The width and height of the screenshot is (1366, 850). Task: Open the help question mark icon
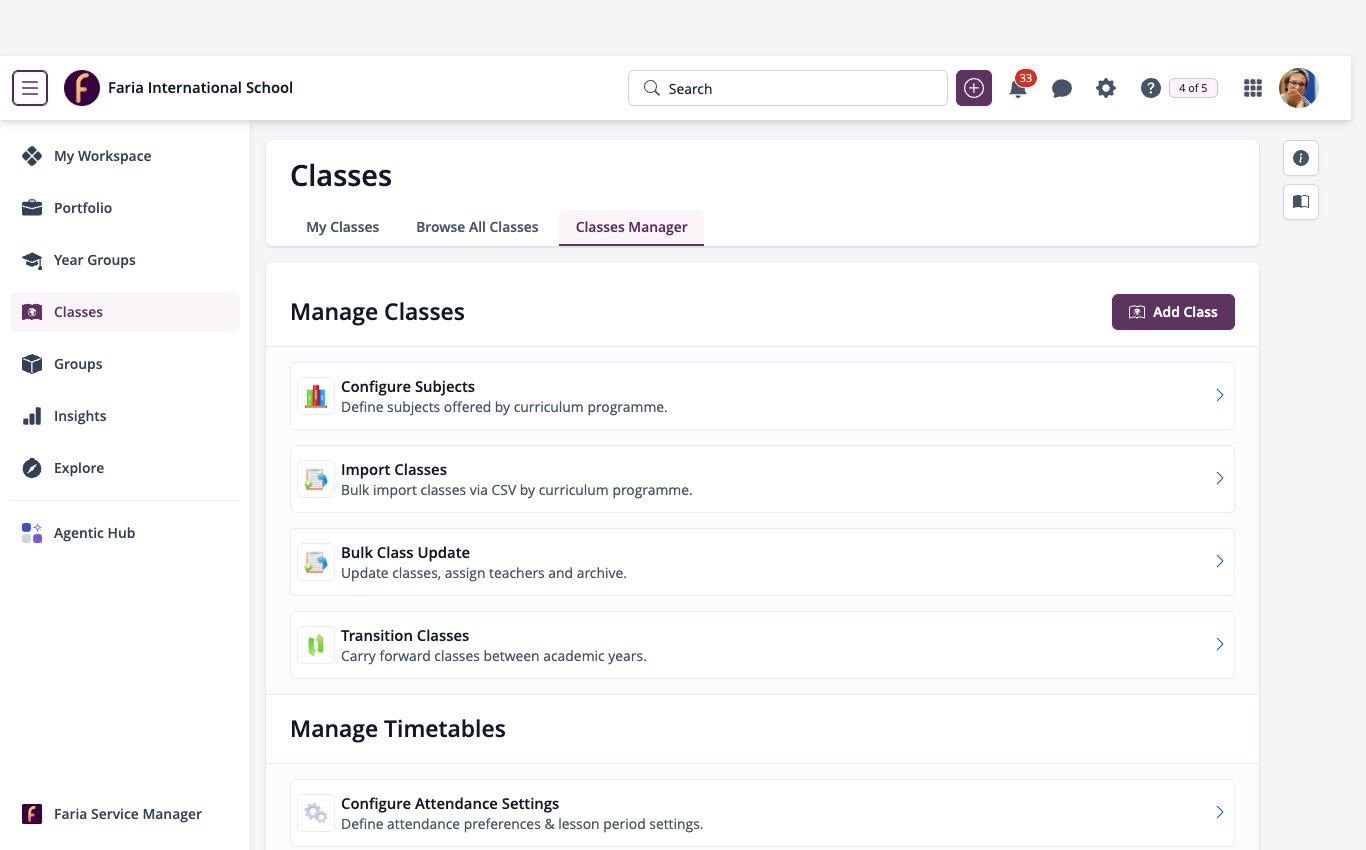[1150, 88]
